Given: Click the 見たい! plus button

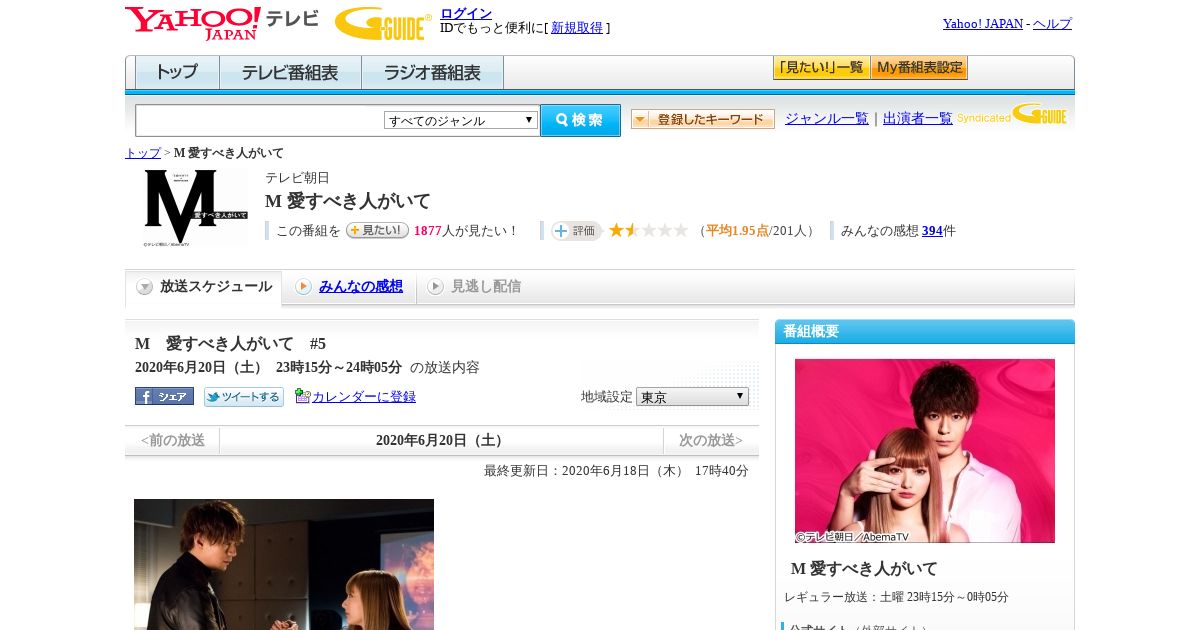Looking at the screenshot, I should pos(377,230).
